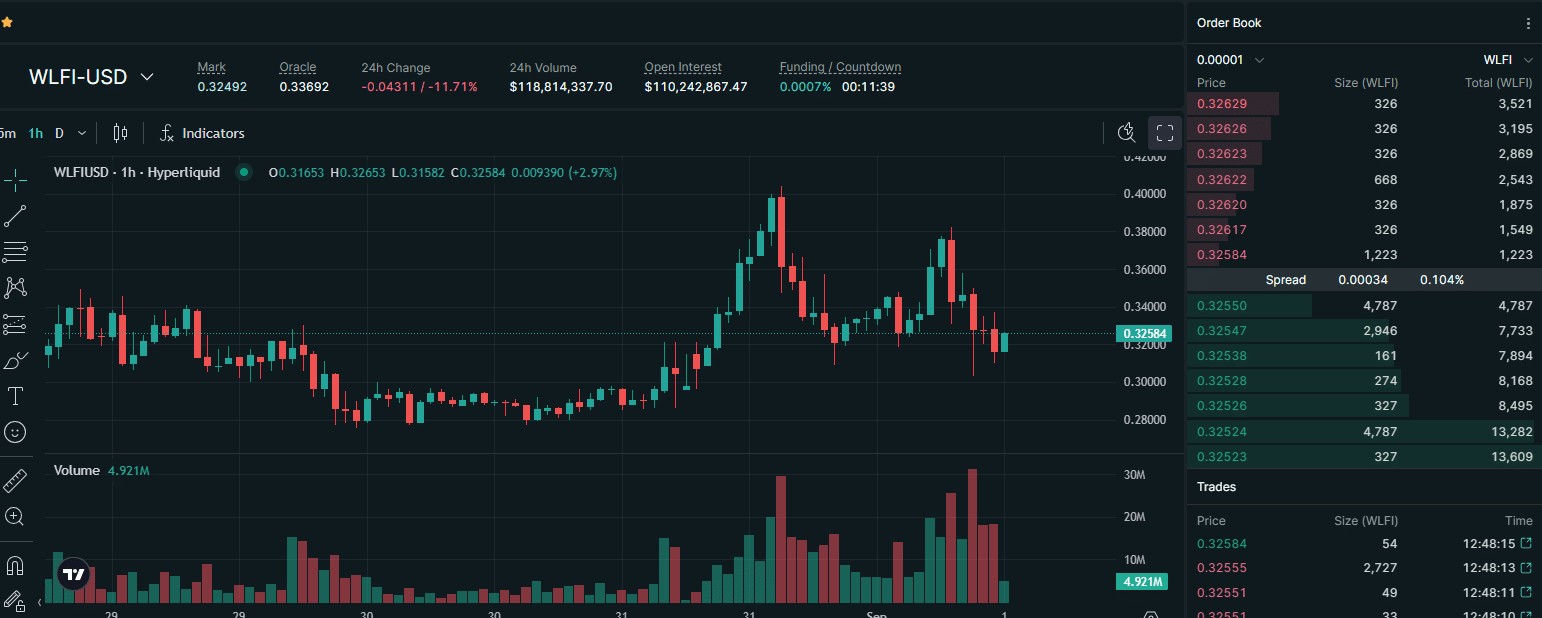Open the Indicators menu
This screenshot has height=618, width=1542.
tap(202, 133)
